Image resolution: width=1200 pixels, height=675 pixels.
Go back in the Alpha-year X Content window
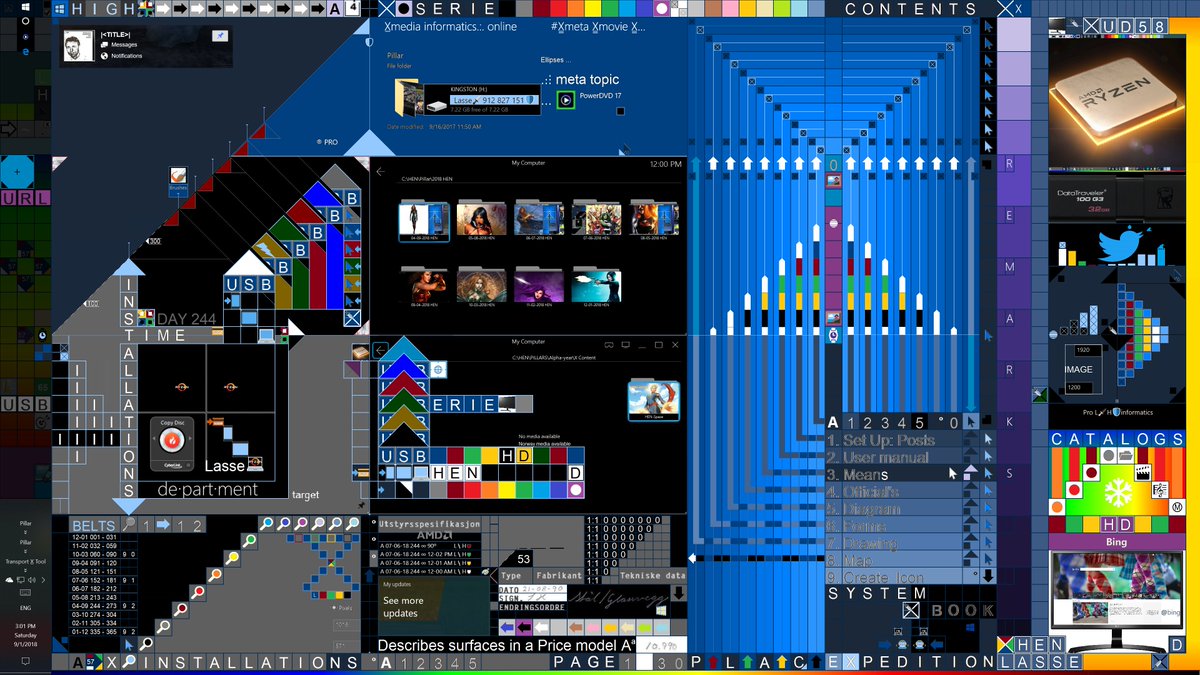(380, 349)
